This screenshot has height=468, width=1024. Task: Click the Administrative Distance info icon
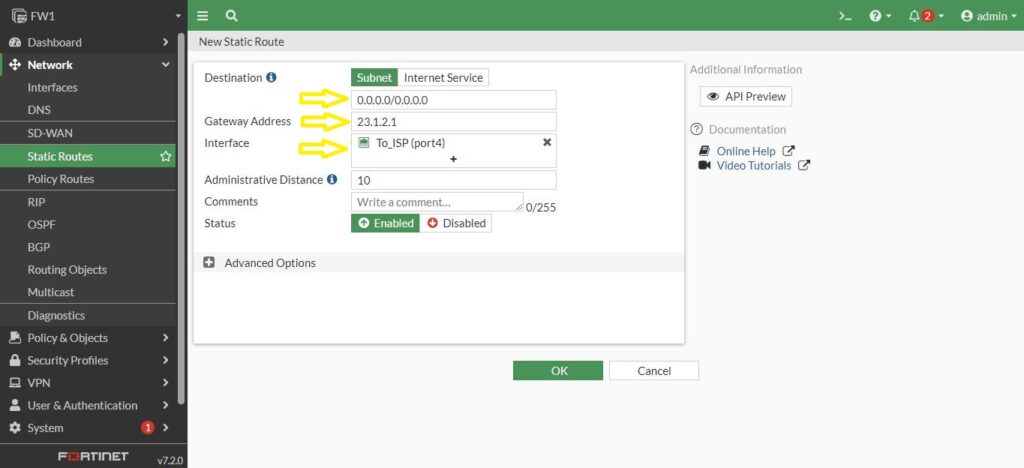[x=332, y=180]
